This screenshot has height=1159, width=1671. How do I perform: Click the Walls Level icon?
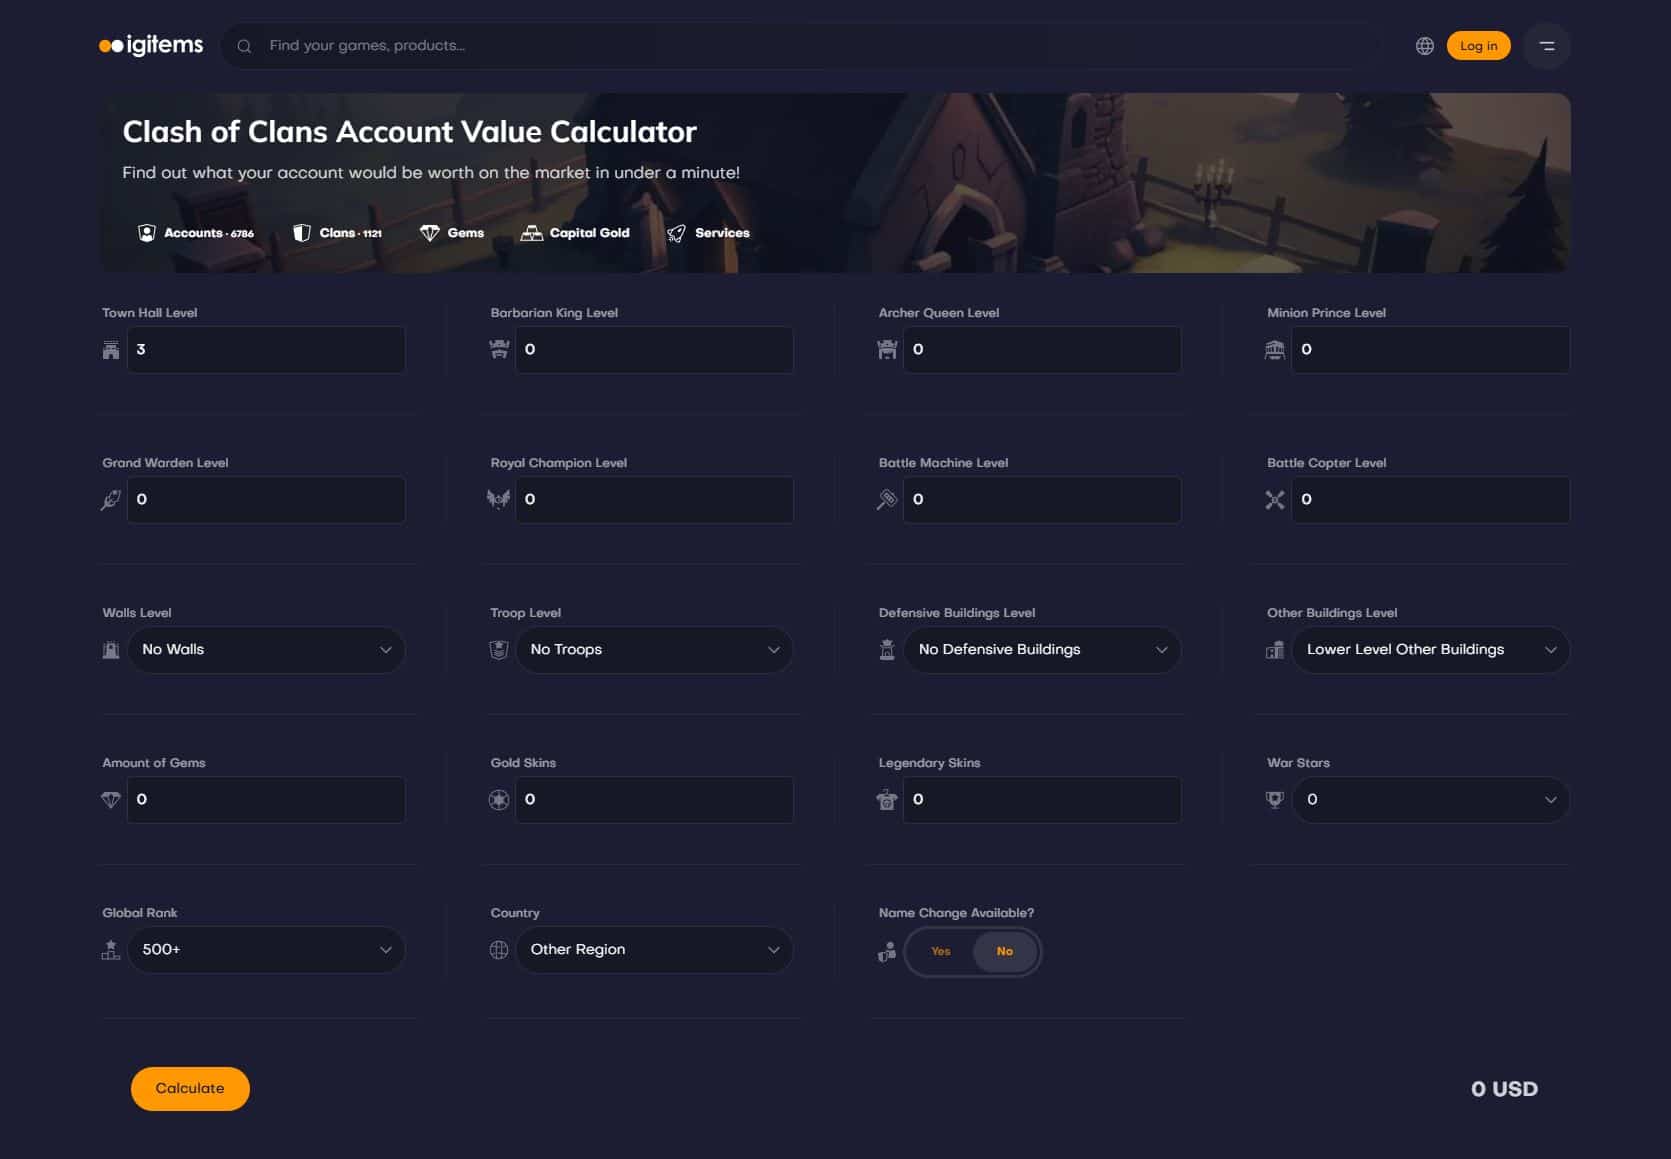pyautogui.click(x=111, y=650)
